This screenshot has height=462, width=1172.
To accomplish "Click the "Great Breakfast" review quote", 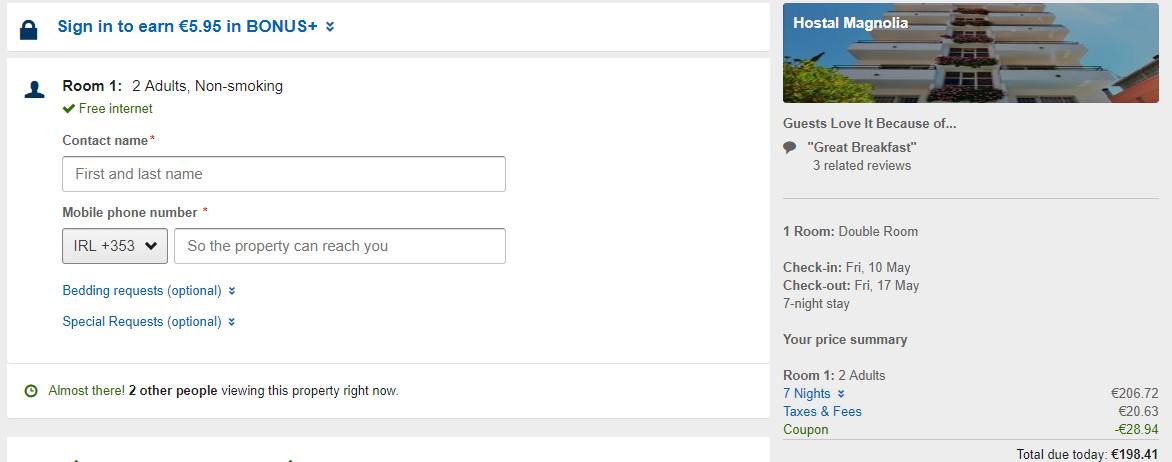I will [862, 147].
